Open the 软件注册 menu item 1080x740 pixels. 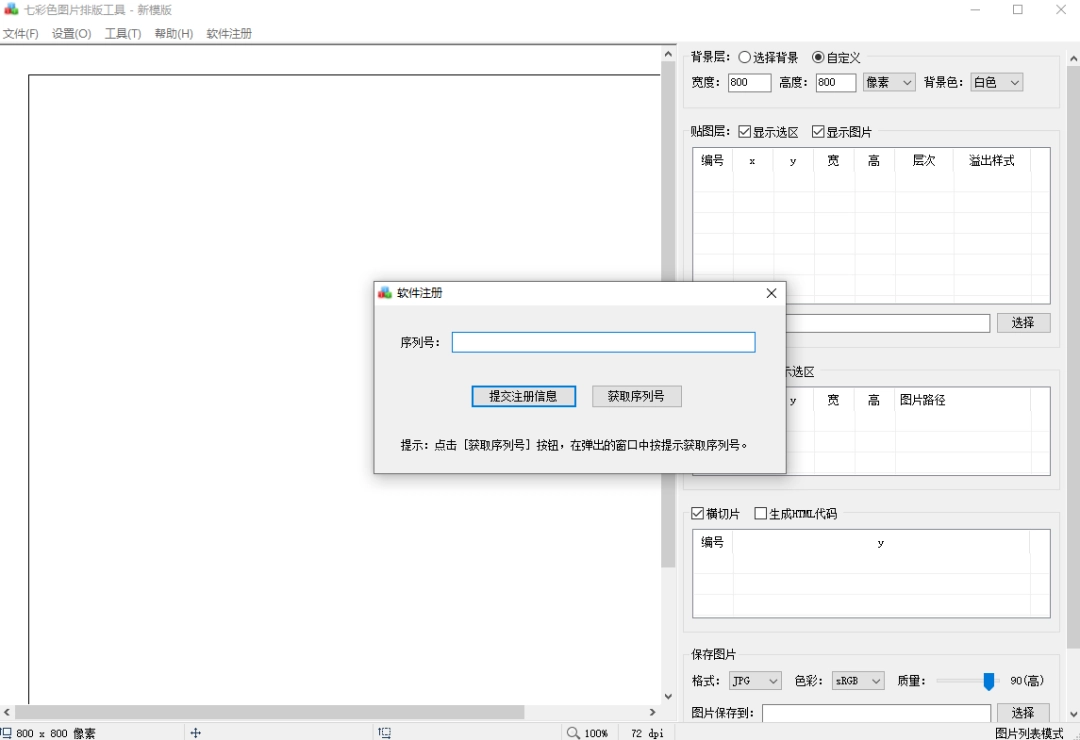coord(228,33)
